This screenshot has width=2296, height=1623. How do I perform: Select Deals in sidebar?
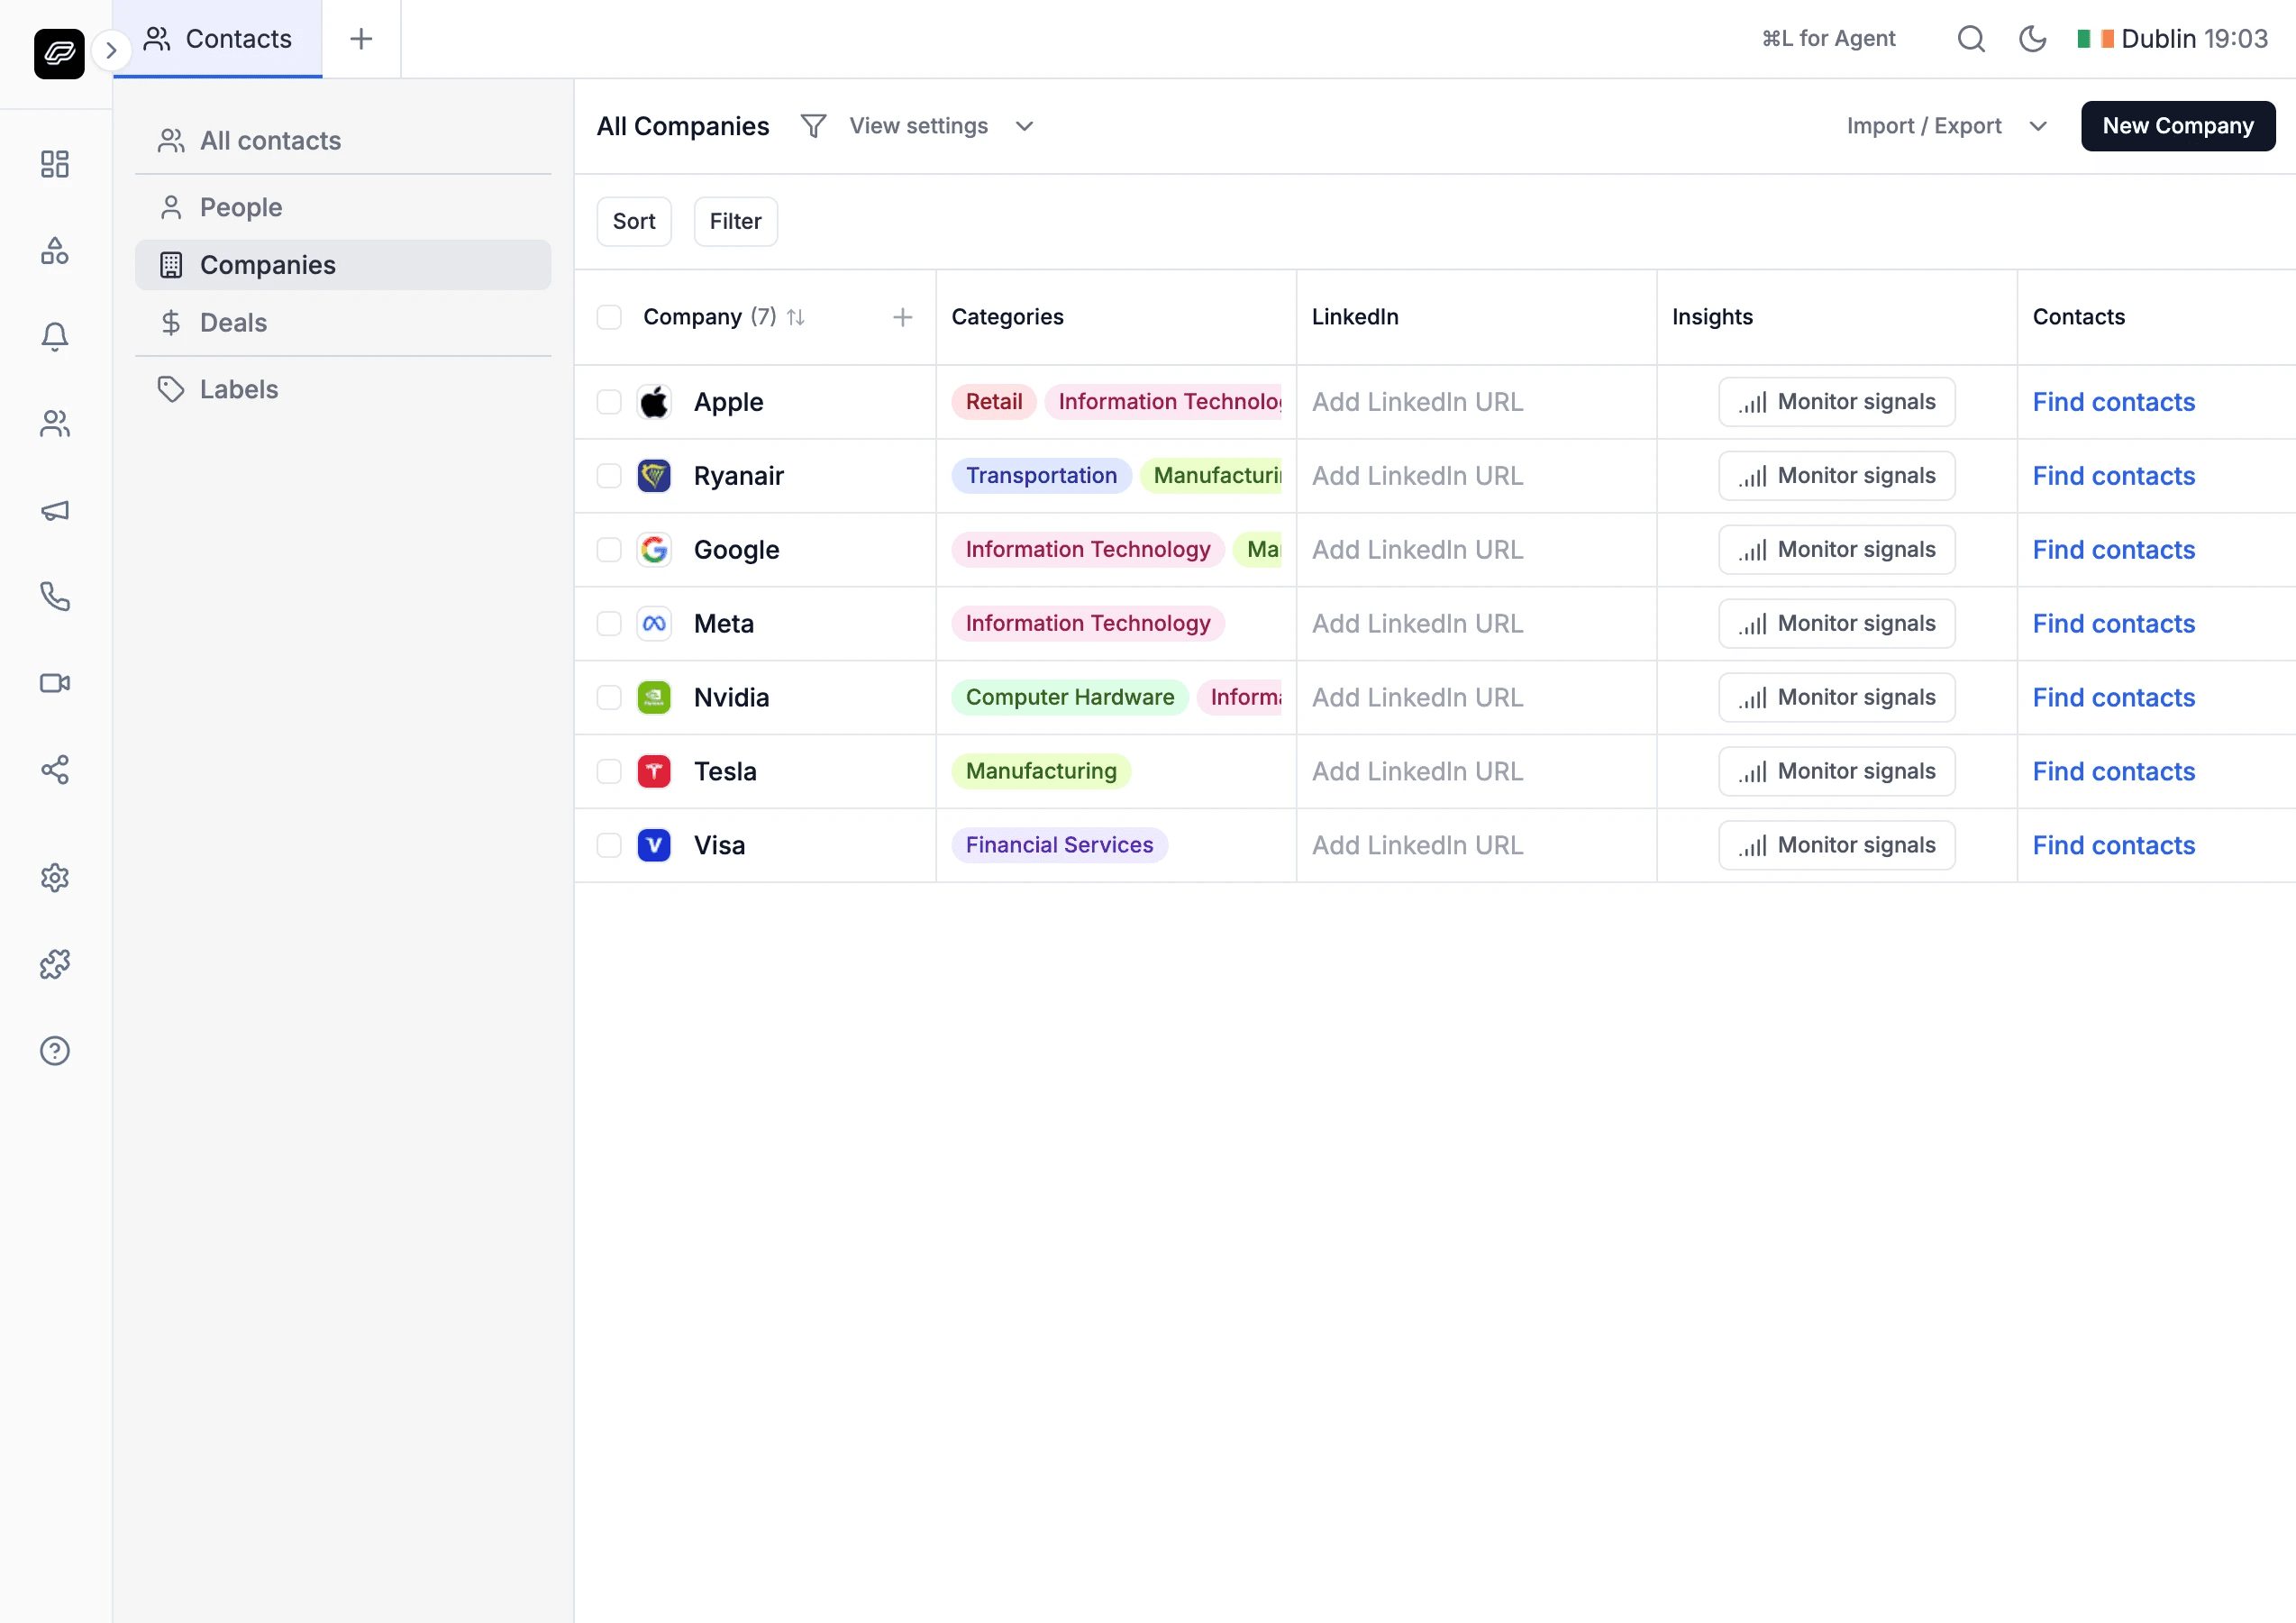(343, 323)
